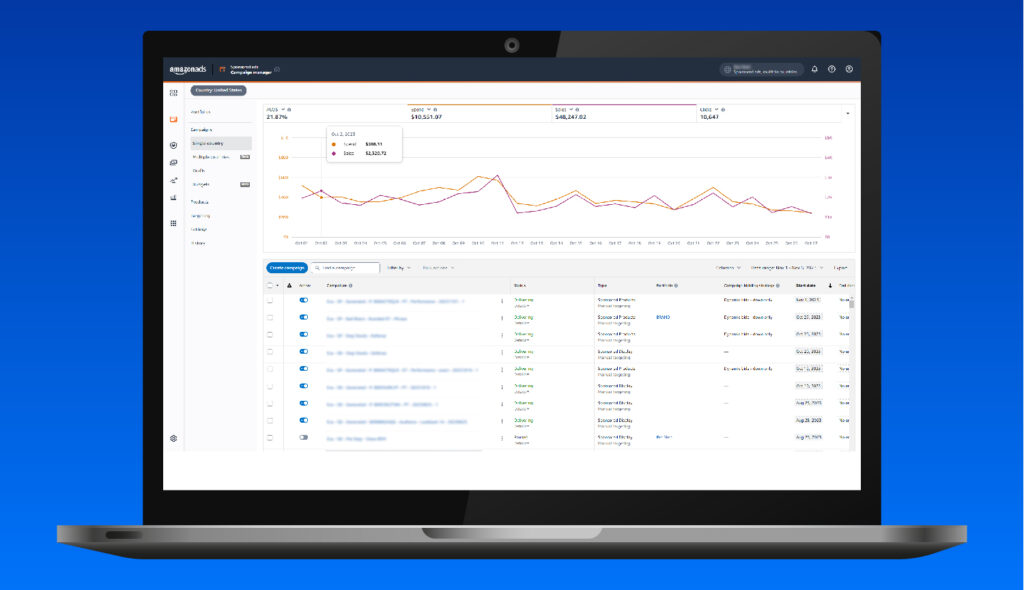Screen dimensions: 1024x590
Task: Click the orange campaigns icon in sidebar
Action: pos(174,119)
